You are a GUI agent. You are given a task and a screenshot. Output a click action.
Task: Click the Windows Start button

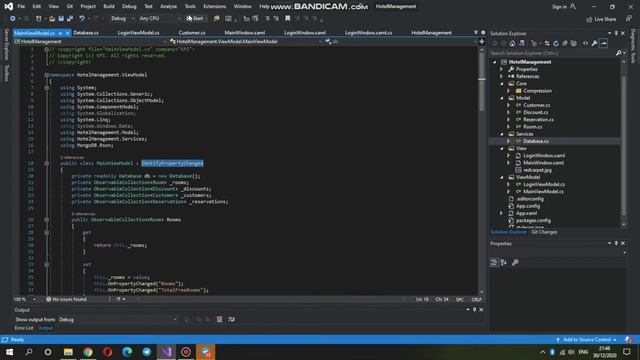(9, 352)
